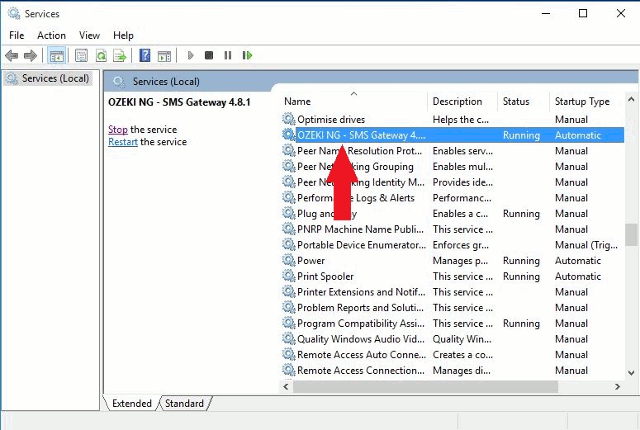
Task: Click gear icon beside Optimise drives
Action: [289, 119]
